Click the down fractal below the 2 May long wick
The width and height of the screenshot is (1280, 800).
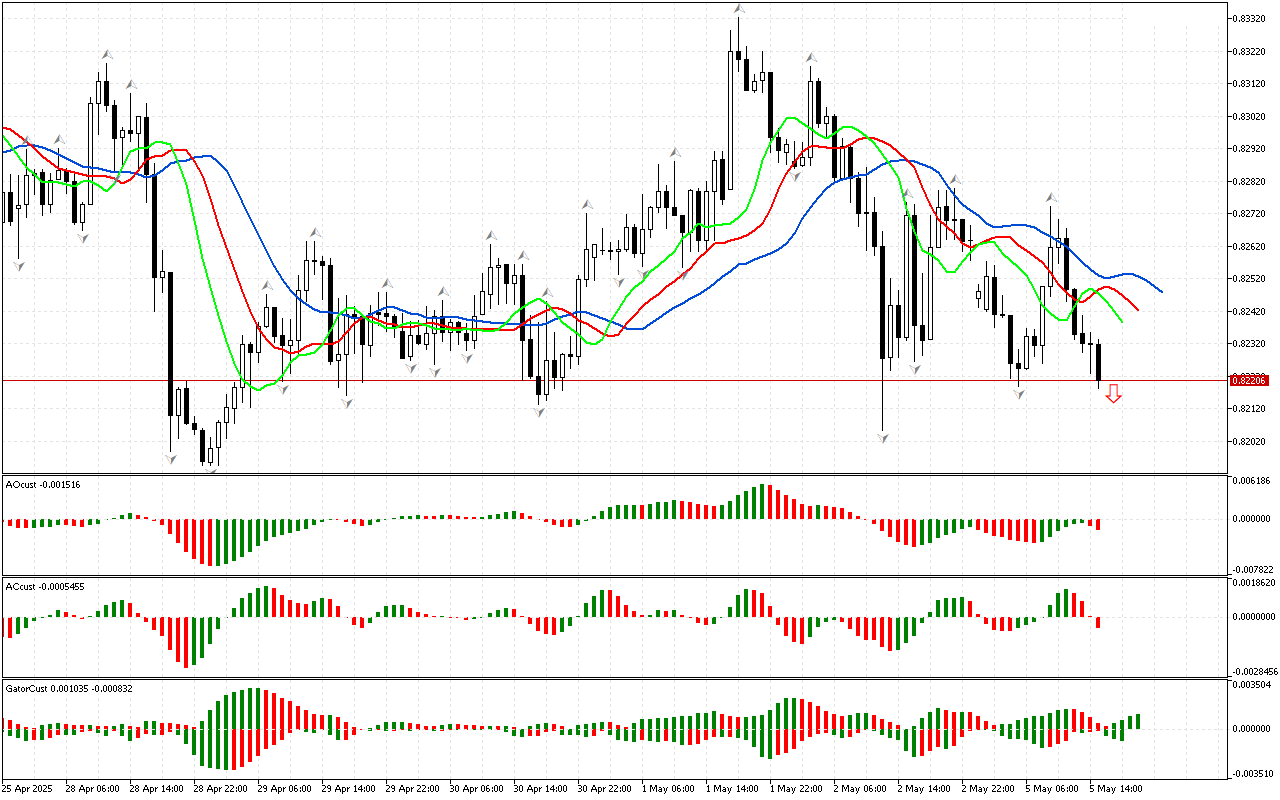click(883, 438)
